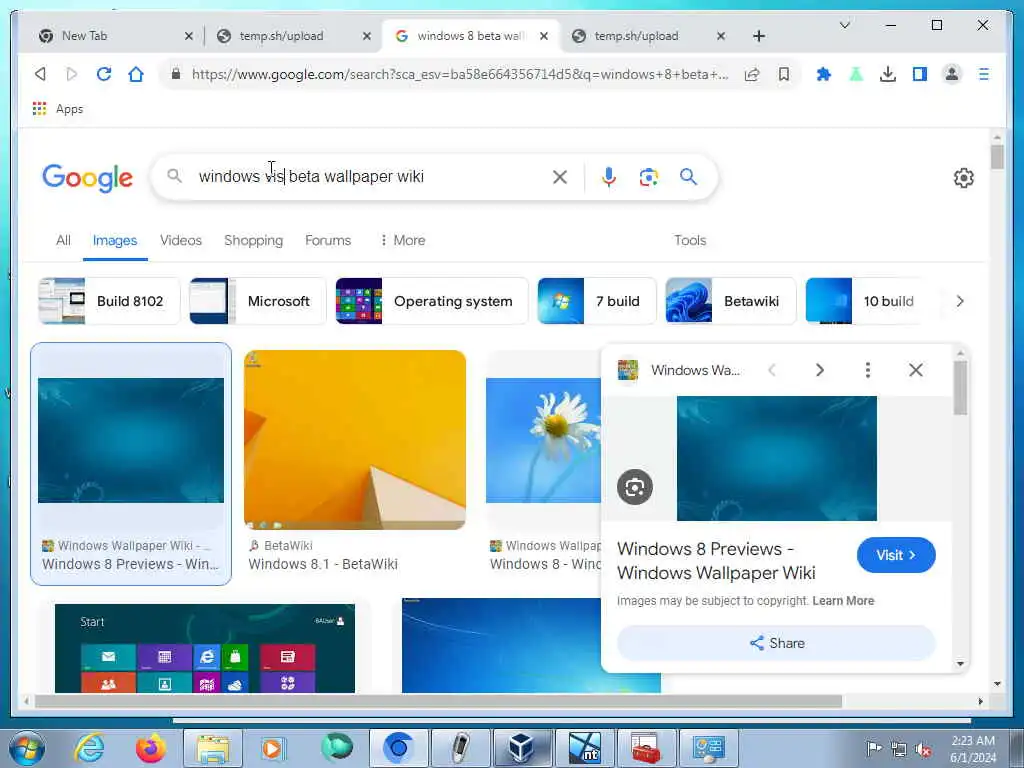Filter images by 7 build chip
Image resolution: width=1024 pixels, height=768 pixels.
tap(596, 301)
